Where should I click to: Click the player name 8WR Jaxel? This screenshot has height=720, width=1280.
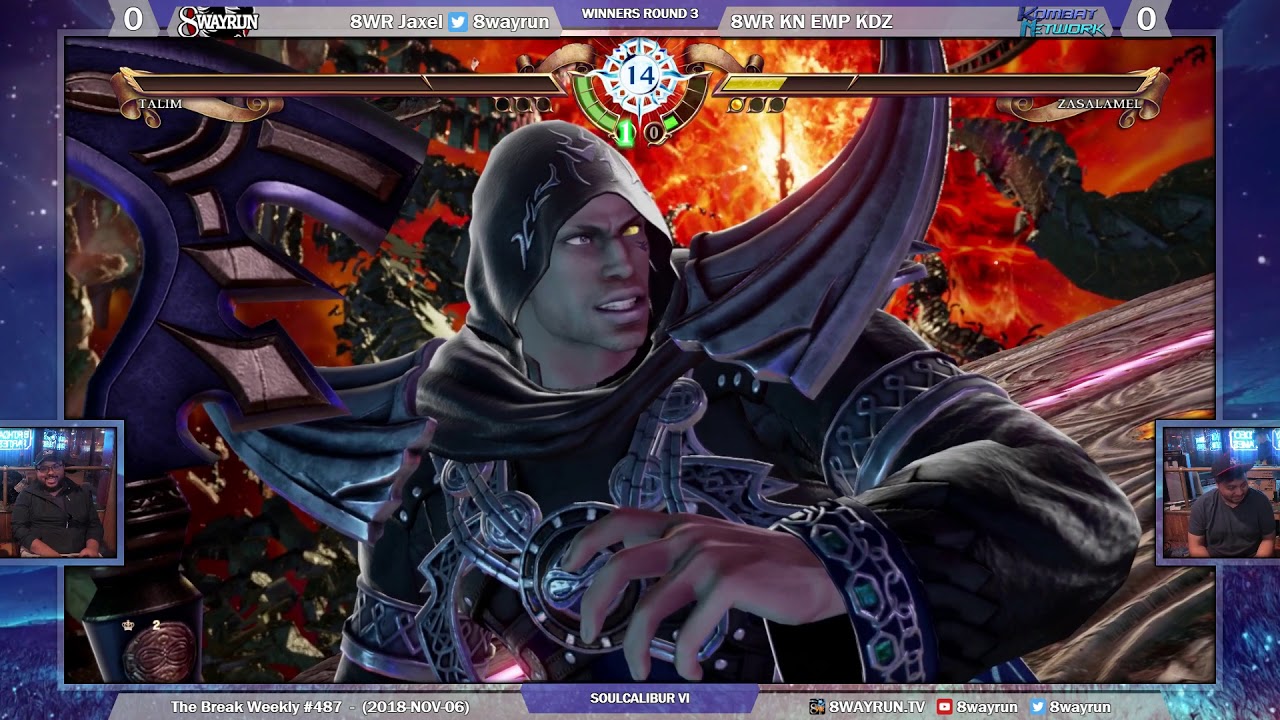coord(396,22)
